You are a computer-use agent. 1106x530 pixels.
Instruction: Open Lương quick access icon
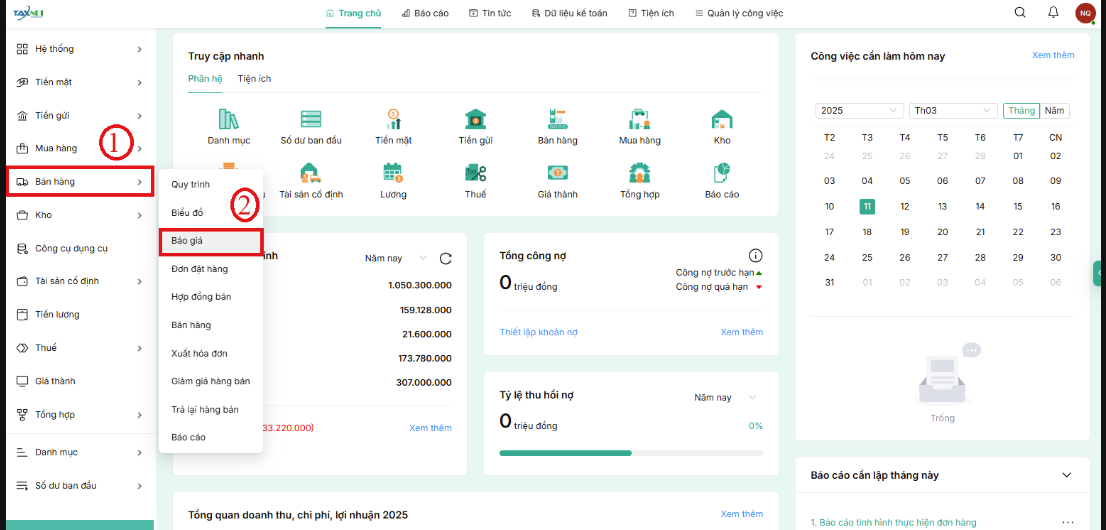pos(394,172)
